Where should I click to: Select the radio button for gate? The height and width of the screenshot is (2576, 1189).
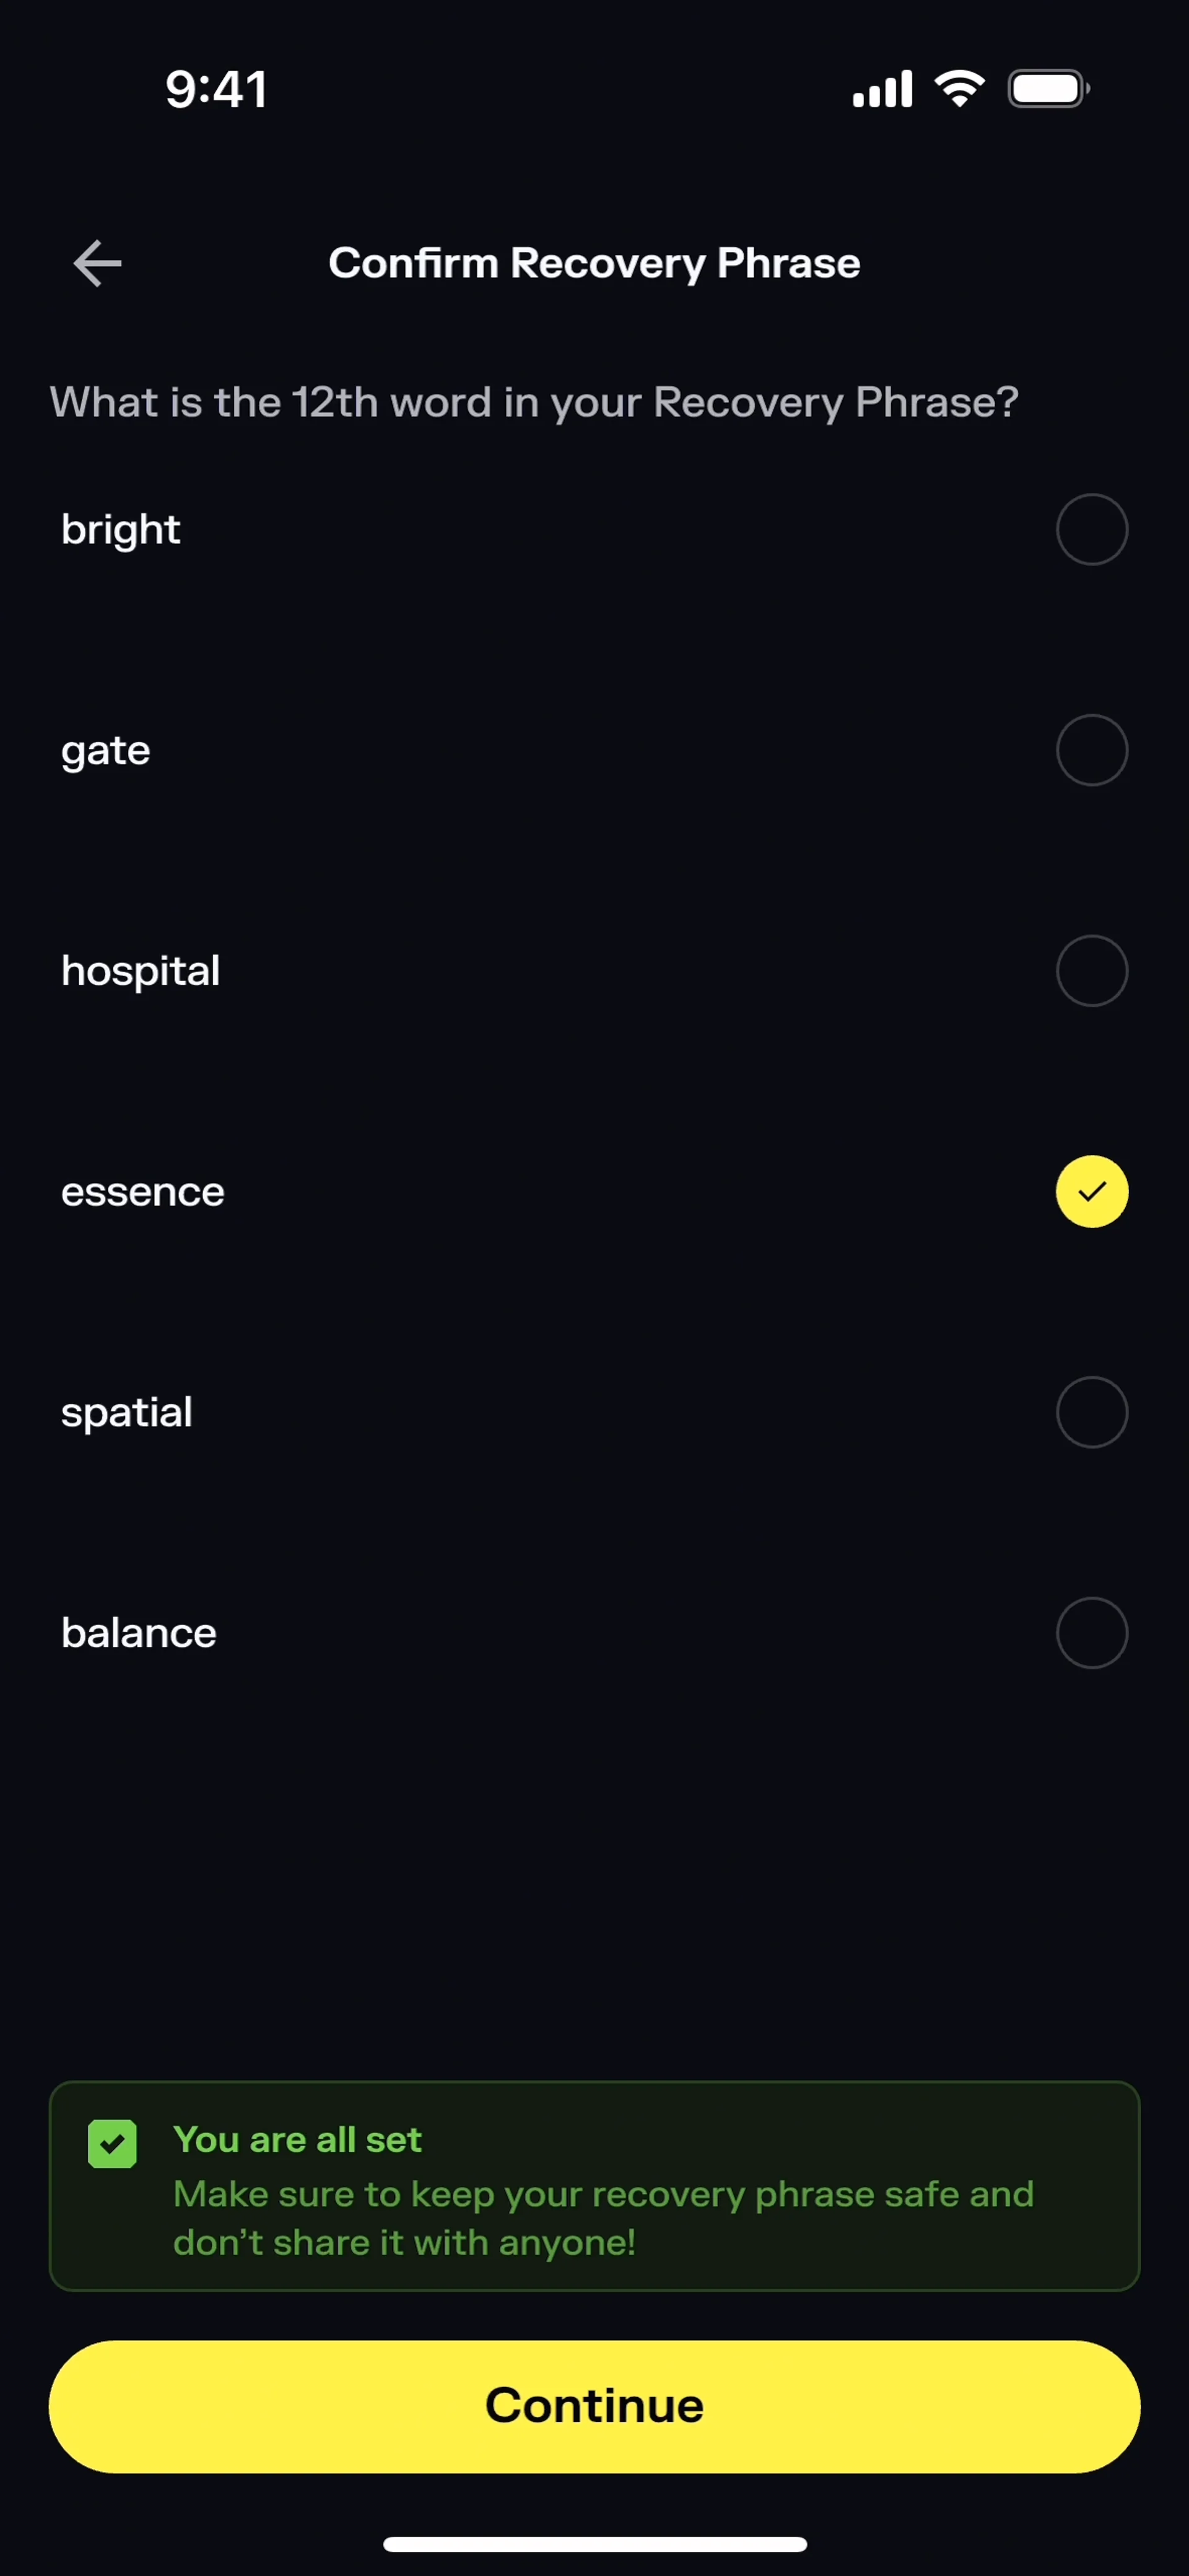[1091, 750]
